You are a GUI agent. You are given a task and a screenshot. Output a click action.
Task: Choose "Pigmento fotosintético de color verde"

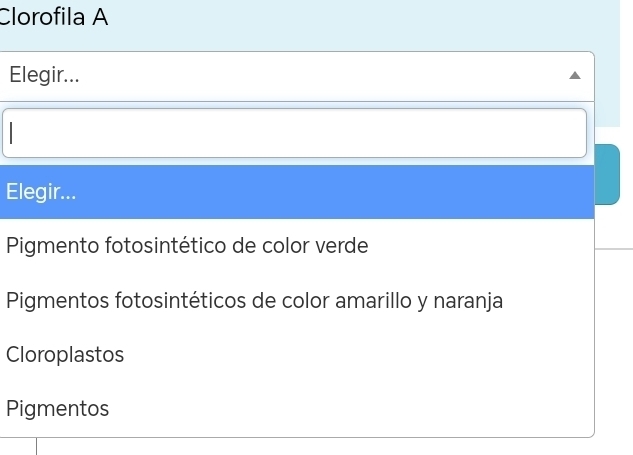click(187, 246)
